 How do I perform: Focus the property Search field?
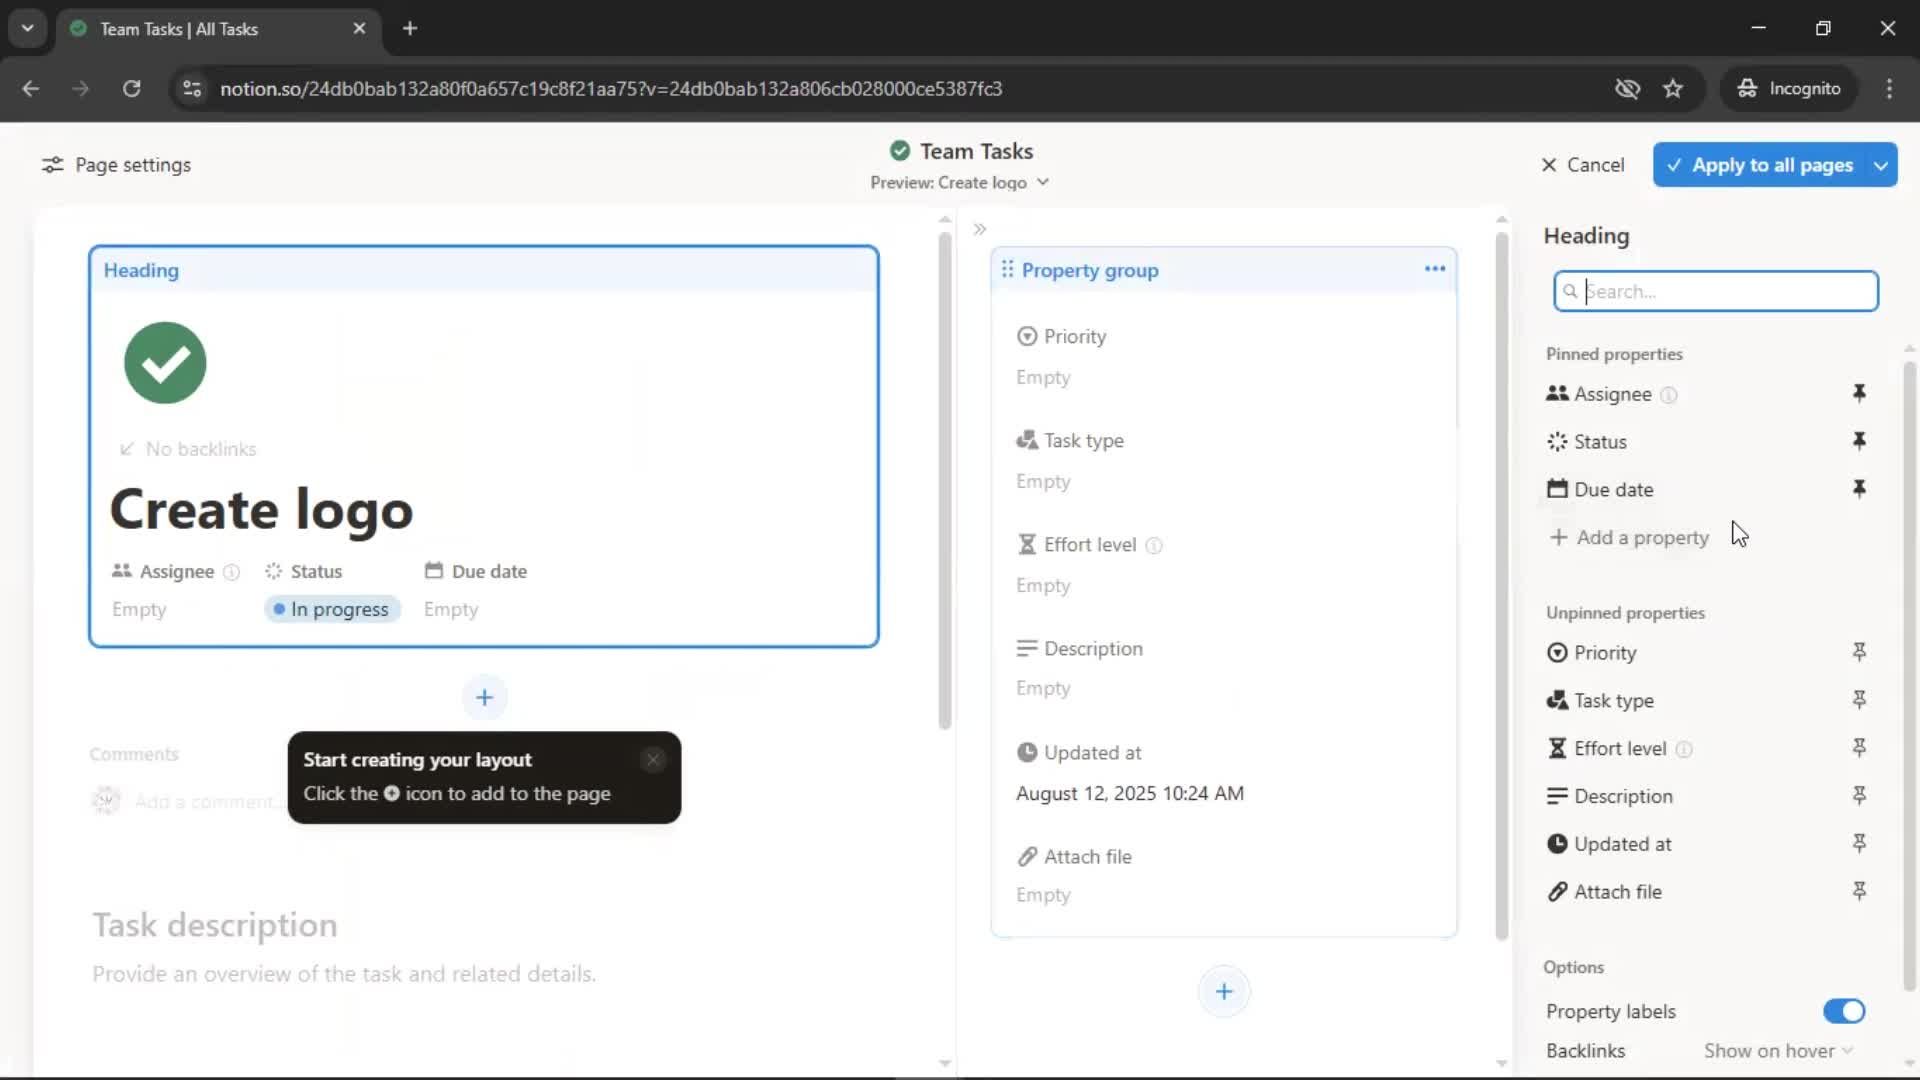click(x=1716, y=291)
